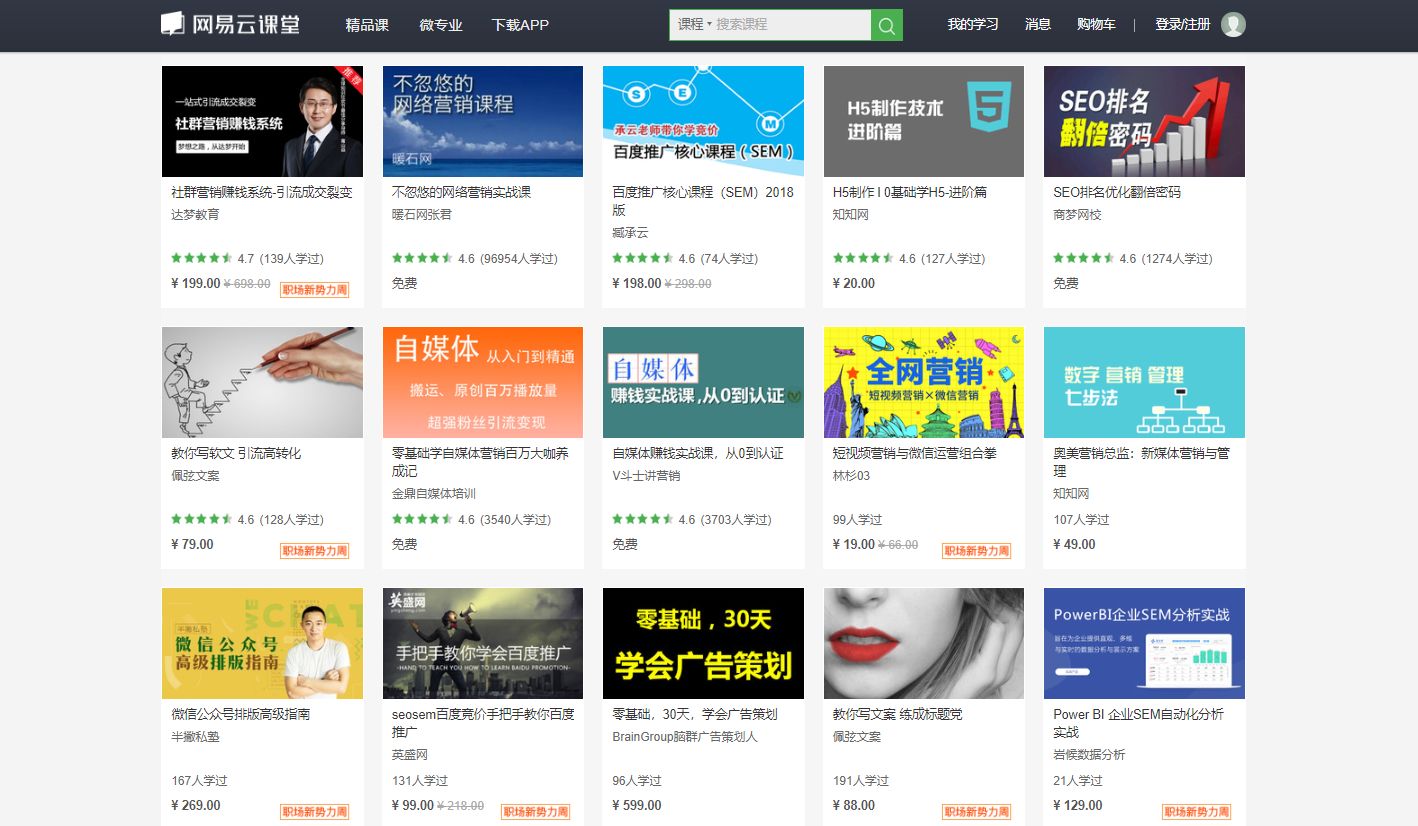1418x826 pixels.
Task: Open thumbnail of SEO排名翻倍密码
Action: pyautogui.click(x=1144, y=121)
